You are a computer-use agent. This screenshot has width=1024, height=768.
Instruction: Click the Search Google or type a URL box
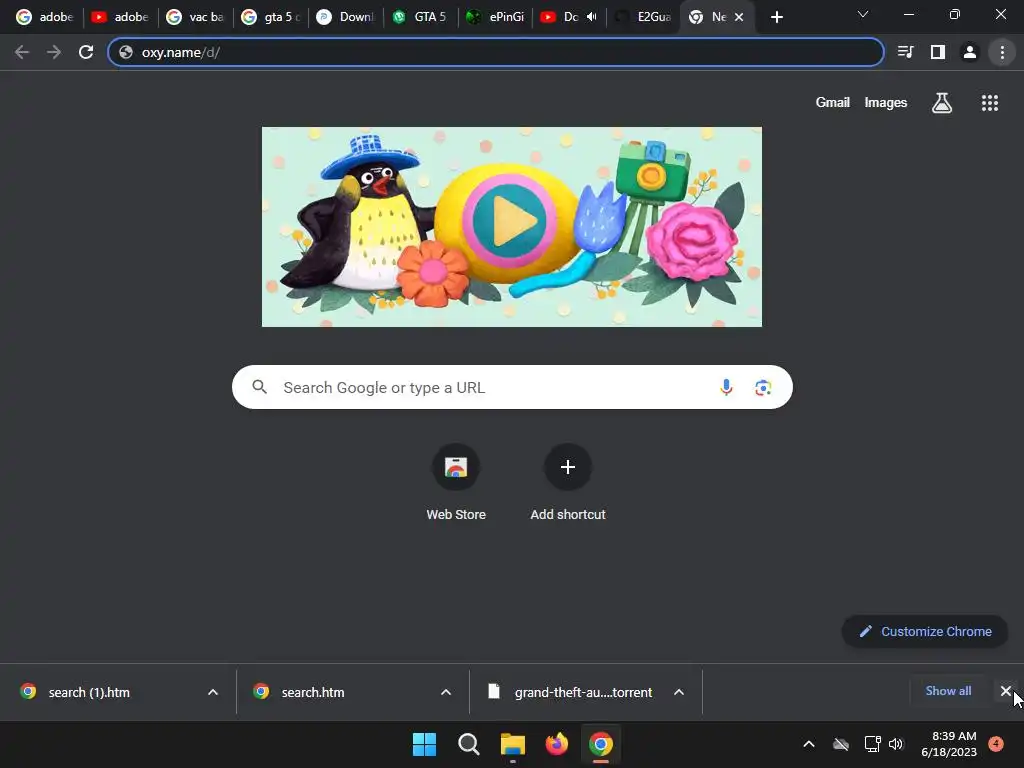pyautogui.click(x=512, y=387)
